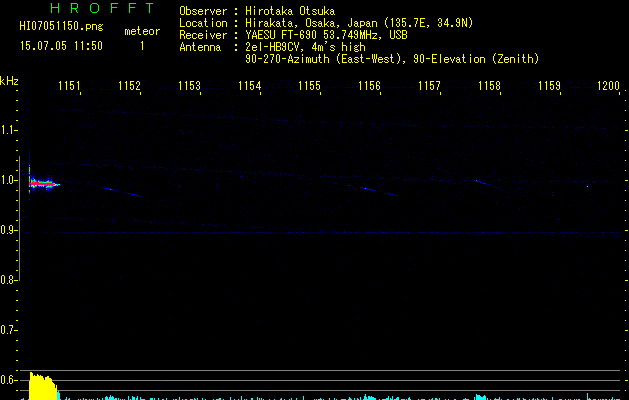Click the faint sloped echo trace near 1158
This screenshot has width=629, height=400.
point(487,184)
